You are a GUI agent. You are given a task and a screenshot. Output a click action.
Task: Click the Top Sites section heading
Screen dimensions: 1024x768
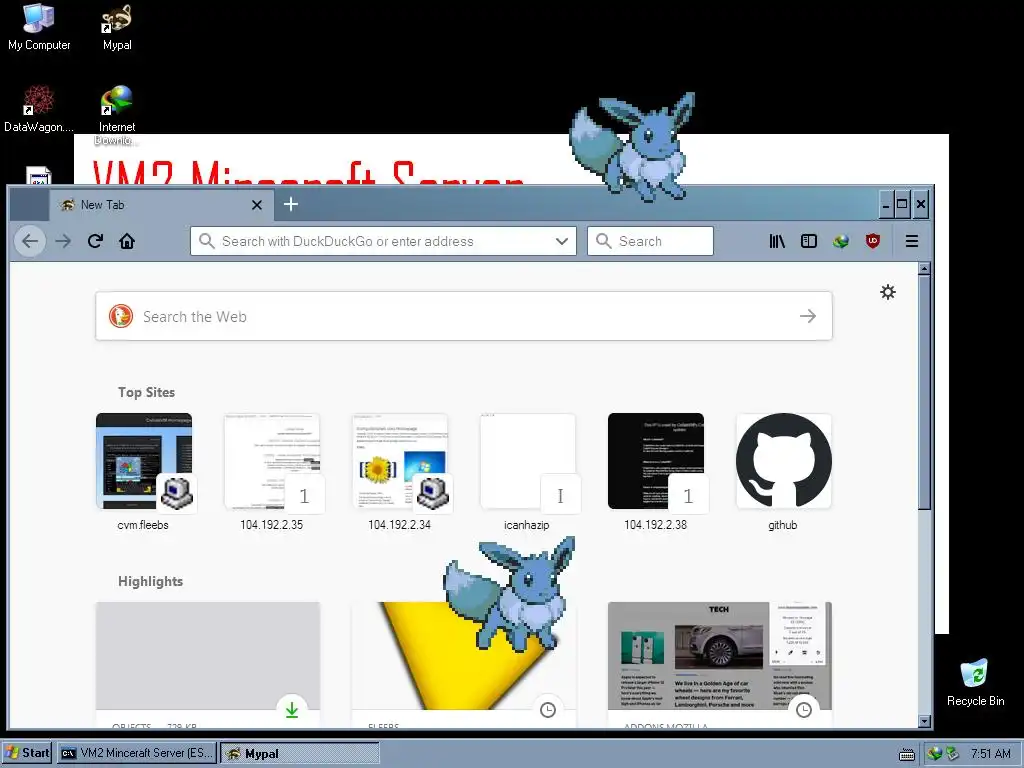pos(146,392)
